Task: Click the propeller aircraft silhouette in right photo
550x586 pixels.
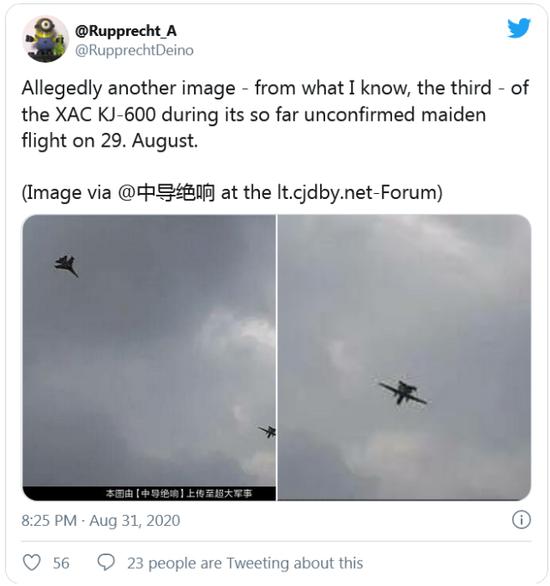Action: (403, 392)
